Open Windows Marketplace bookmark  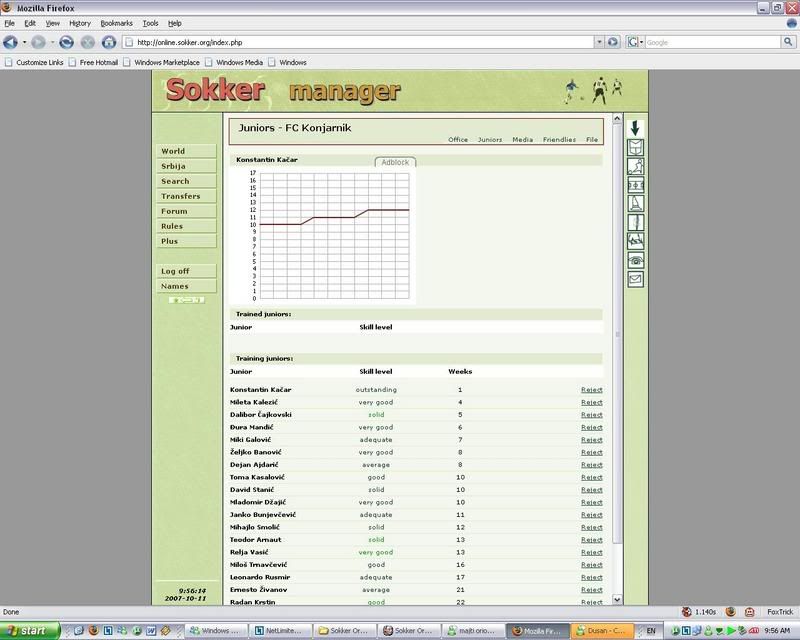coord(162,62)
